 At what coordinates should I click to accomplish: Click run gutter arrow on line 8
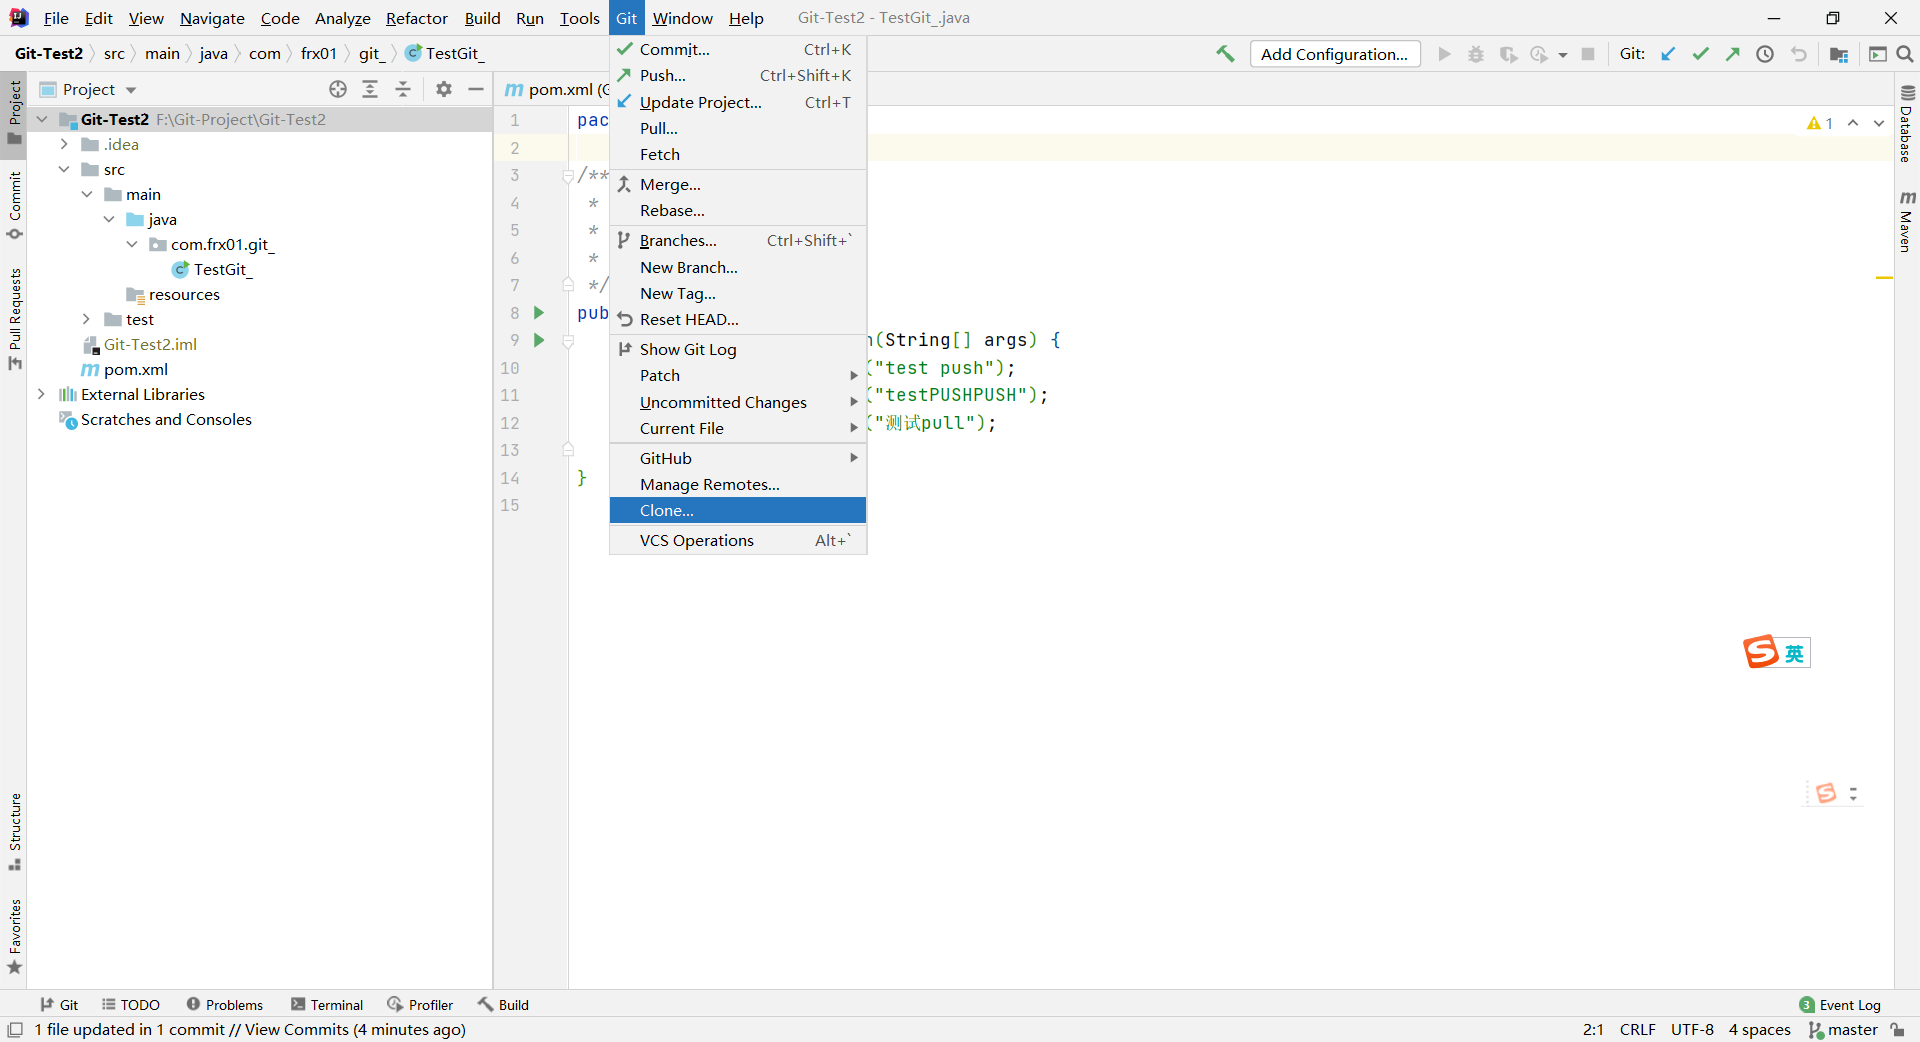(539, 313)
